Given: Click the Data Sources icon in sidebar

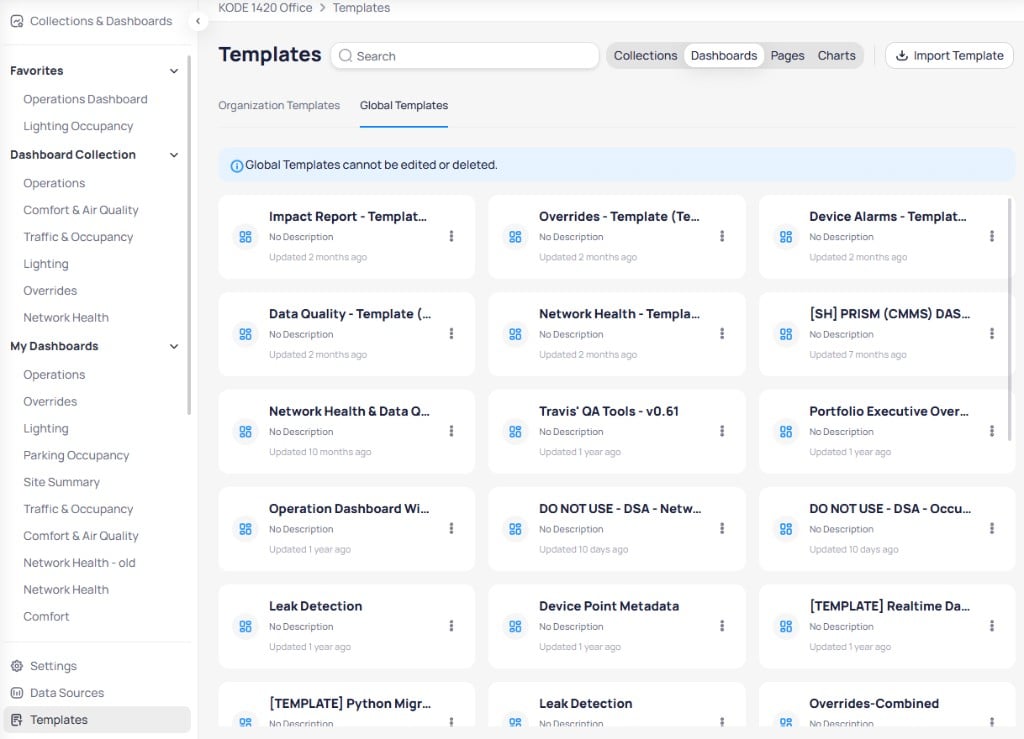Looking at the screenshot, I should 17,693.
